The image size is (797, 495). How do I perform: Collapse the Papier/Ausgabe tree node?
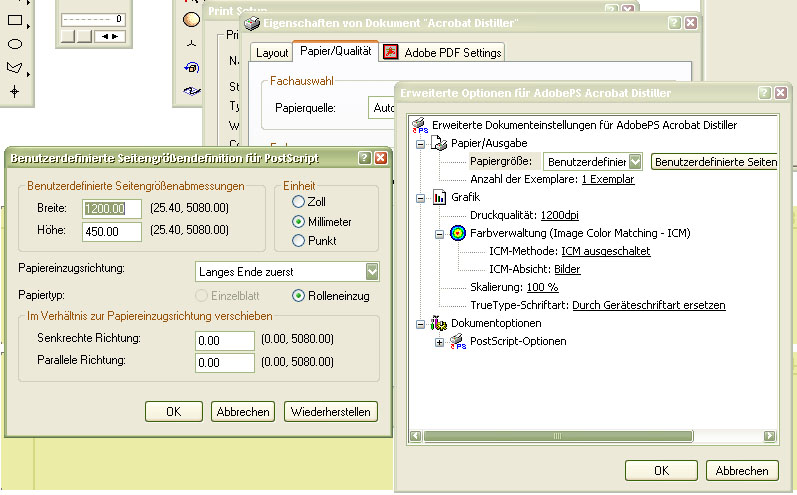pos(420,144)
